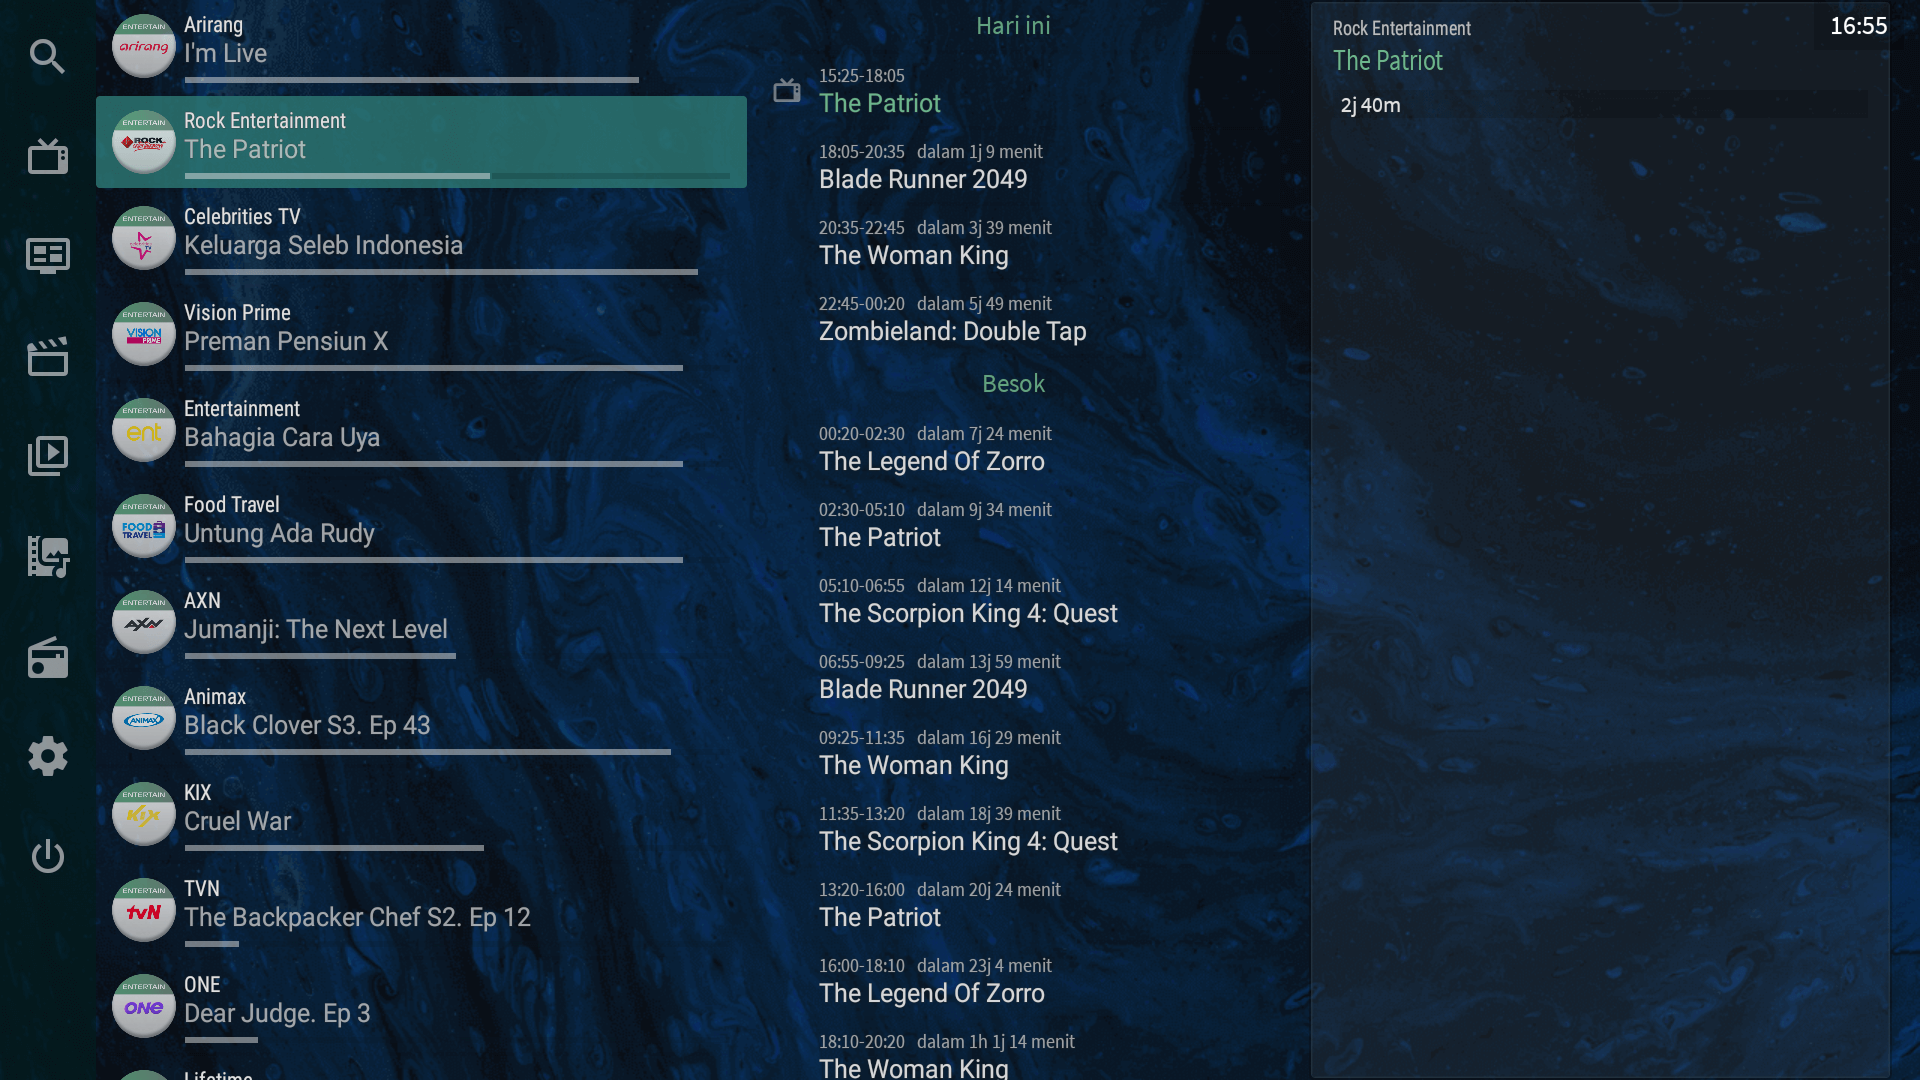Click the ONE channel logo

point(144,1006)
